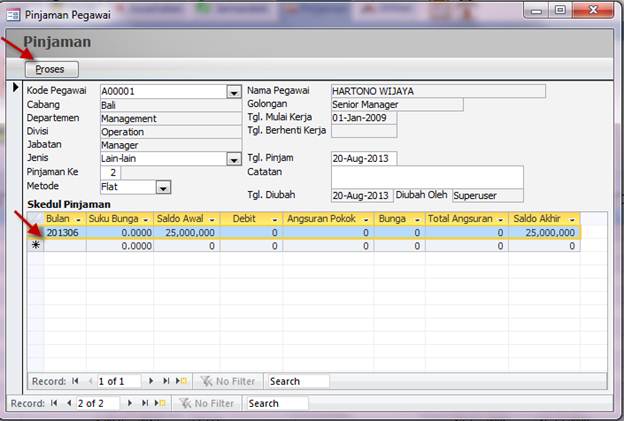The width and height of the screenshot is (624, 421).
Task: Click the Catatan notes box
Action: tap(427, 177)
